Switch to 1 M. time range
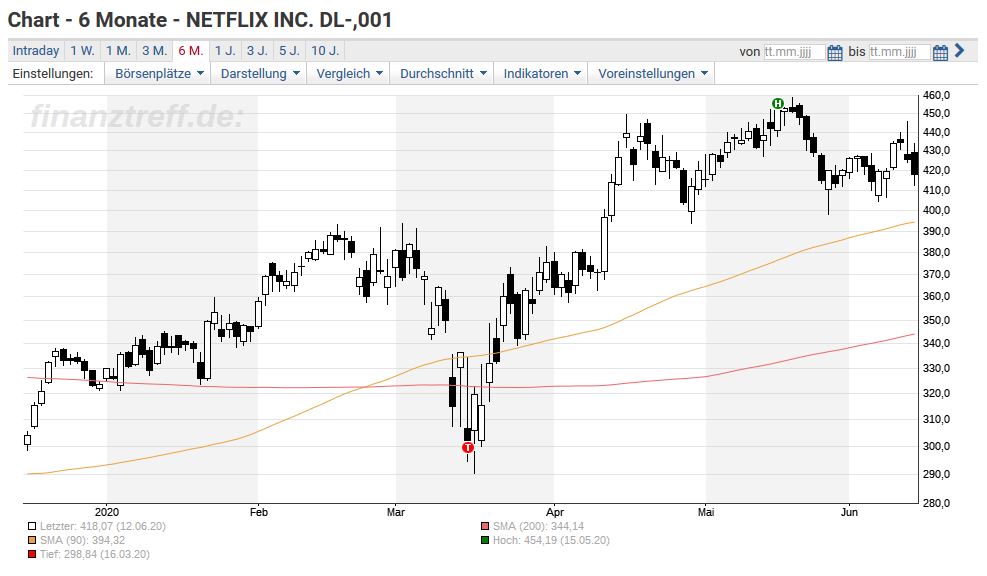 click(118, 50)
